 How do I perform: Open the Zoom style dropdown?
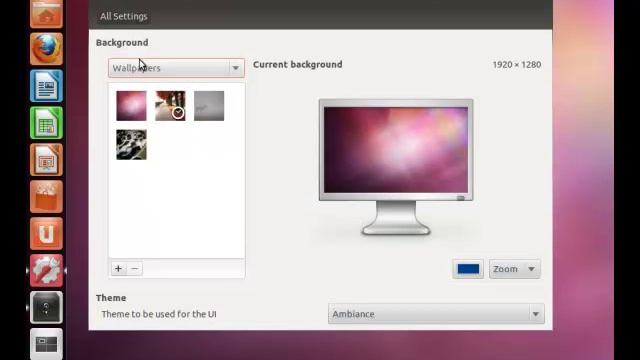[x=515, y=269]
